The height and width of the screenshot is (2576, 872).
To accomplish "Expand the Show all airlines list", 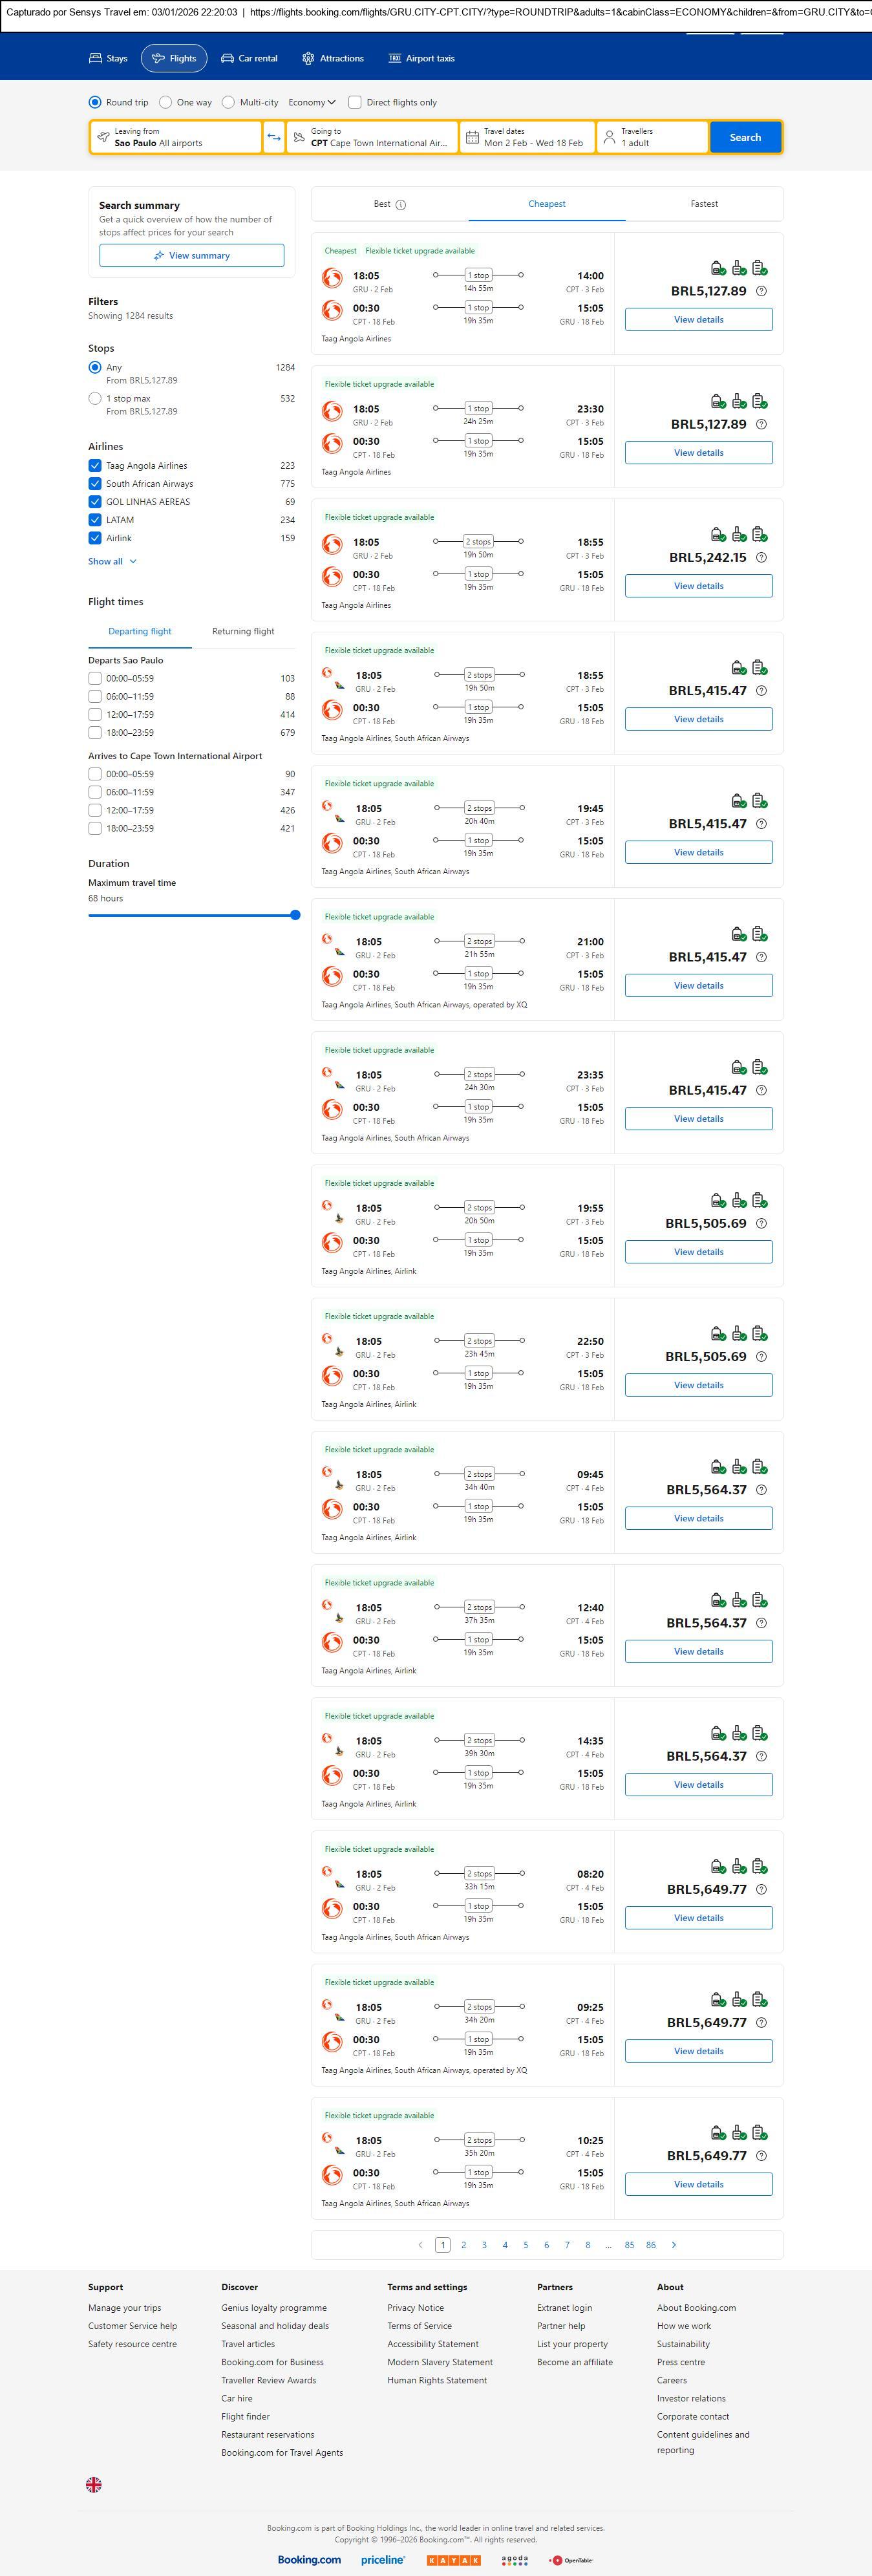I will click(112, 561).
